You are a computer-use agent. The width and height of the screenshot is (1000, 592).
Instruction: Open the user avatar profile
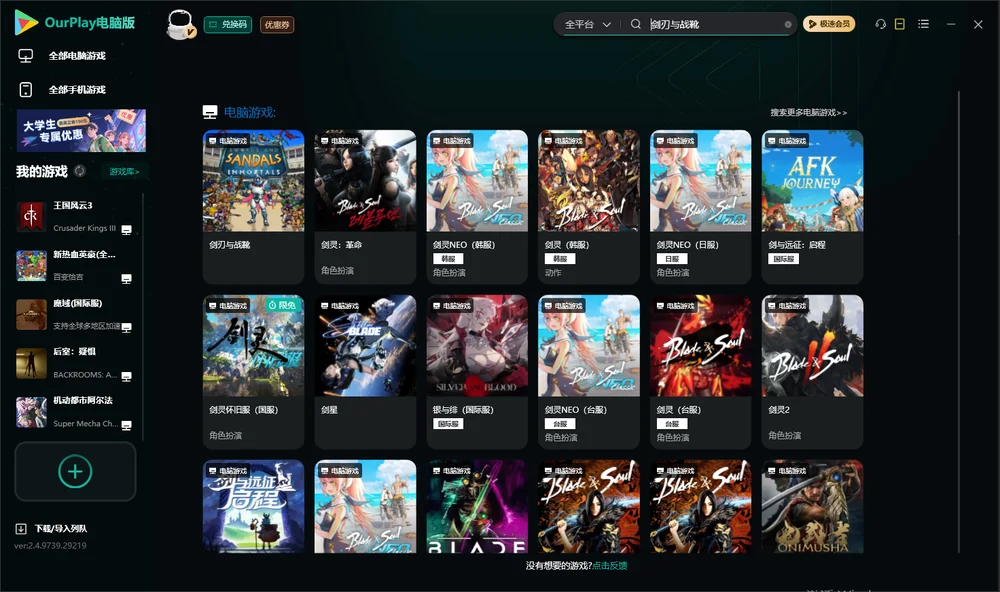click(x=180, y=24)
